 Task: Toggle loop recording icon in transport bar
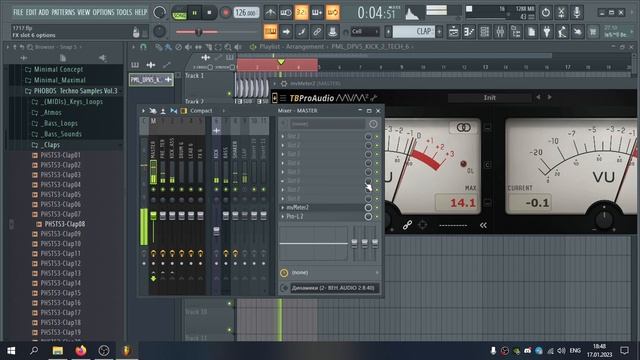[x=333, y=13]
